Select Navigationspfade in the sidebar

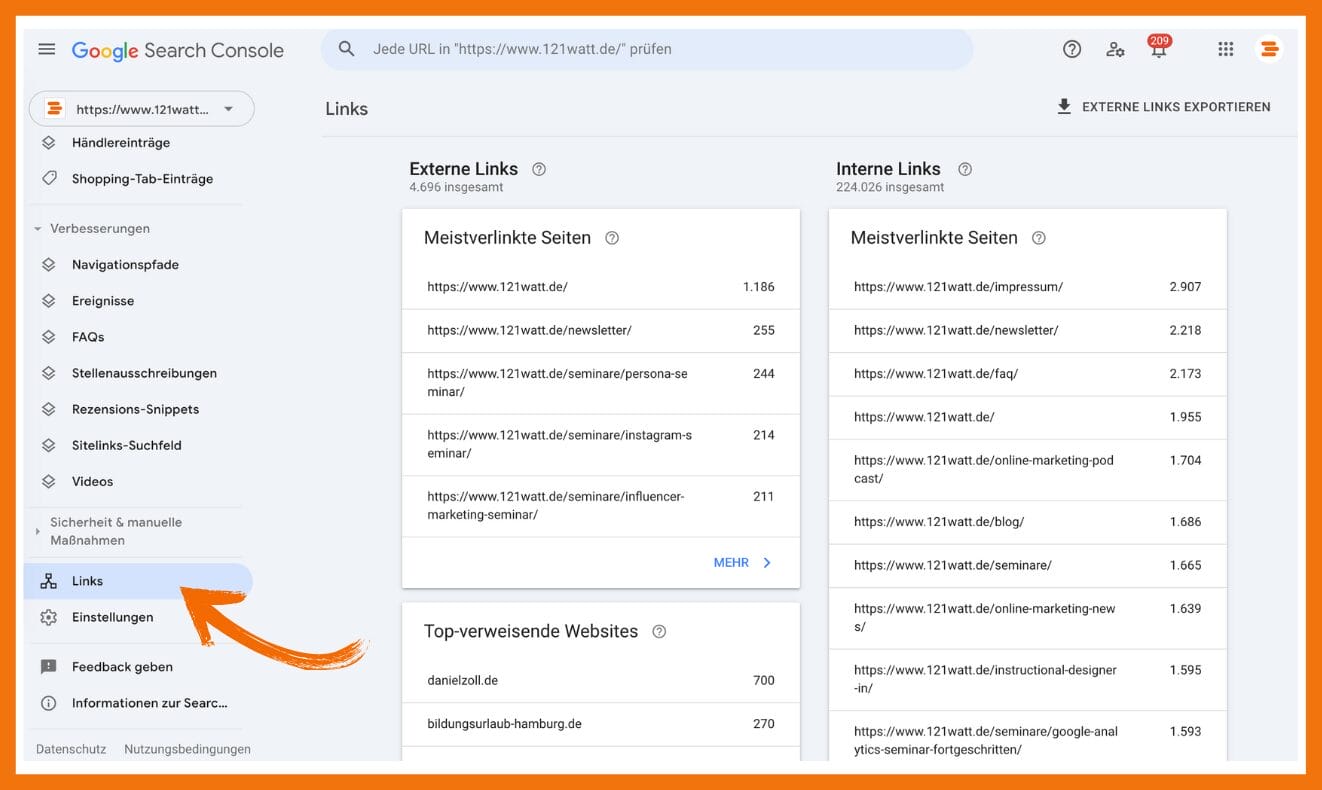click(x=48, y=264)
